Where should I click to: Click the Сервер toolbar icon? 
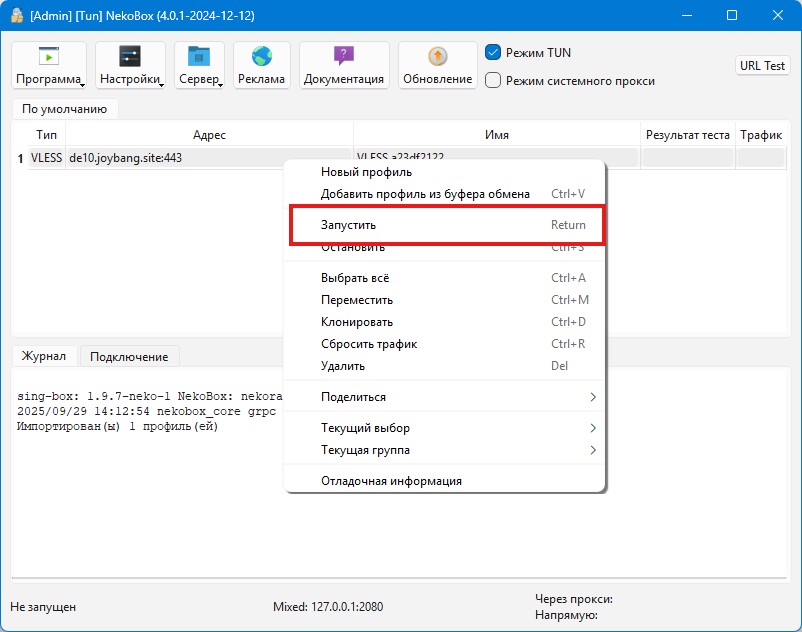point(199,57)
